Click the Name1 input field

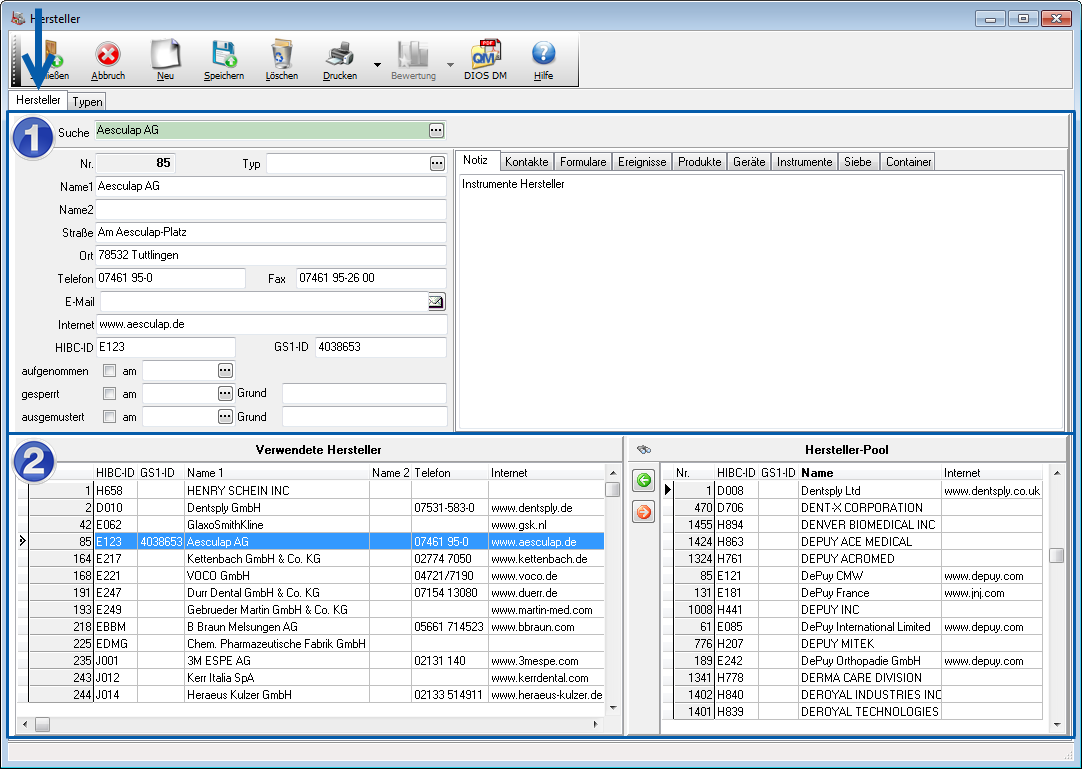click(x=270, y=186)
